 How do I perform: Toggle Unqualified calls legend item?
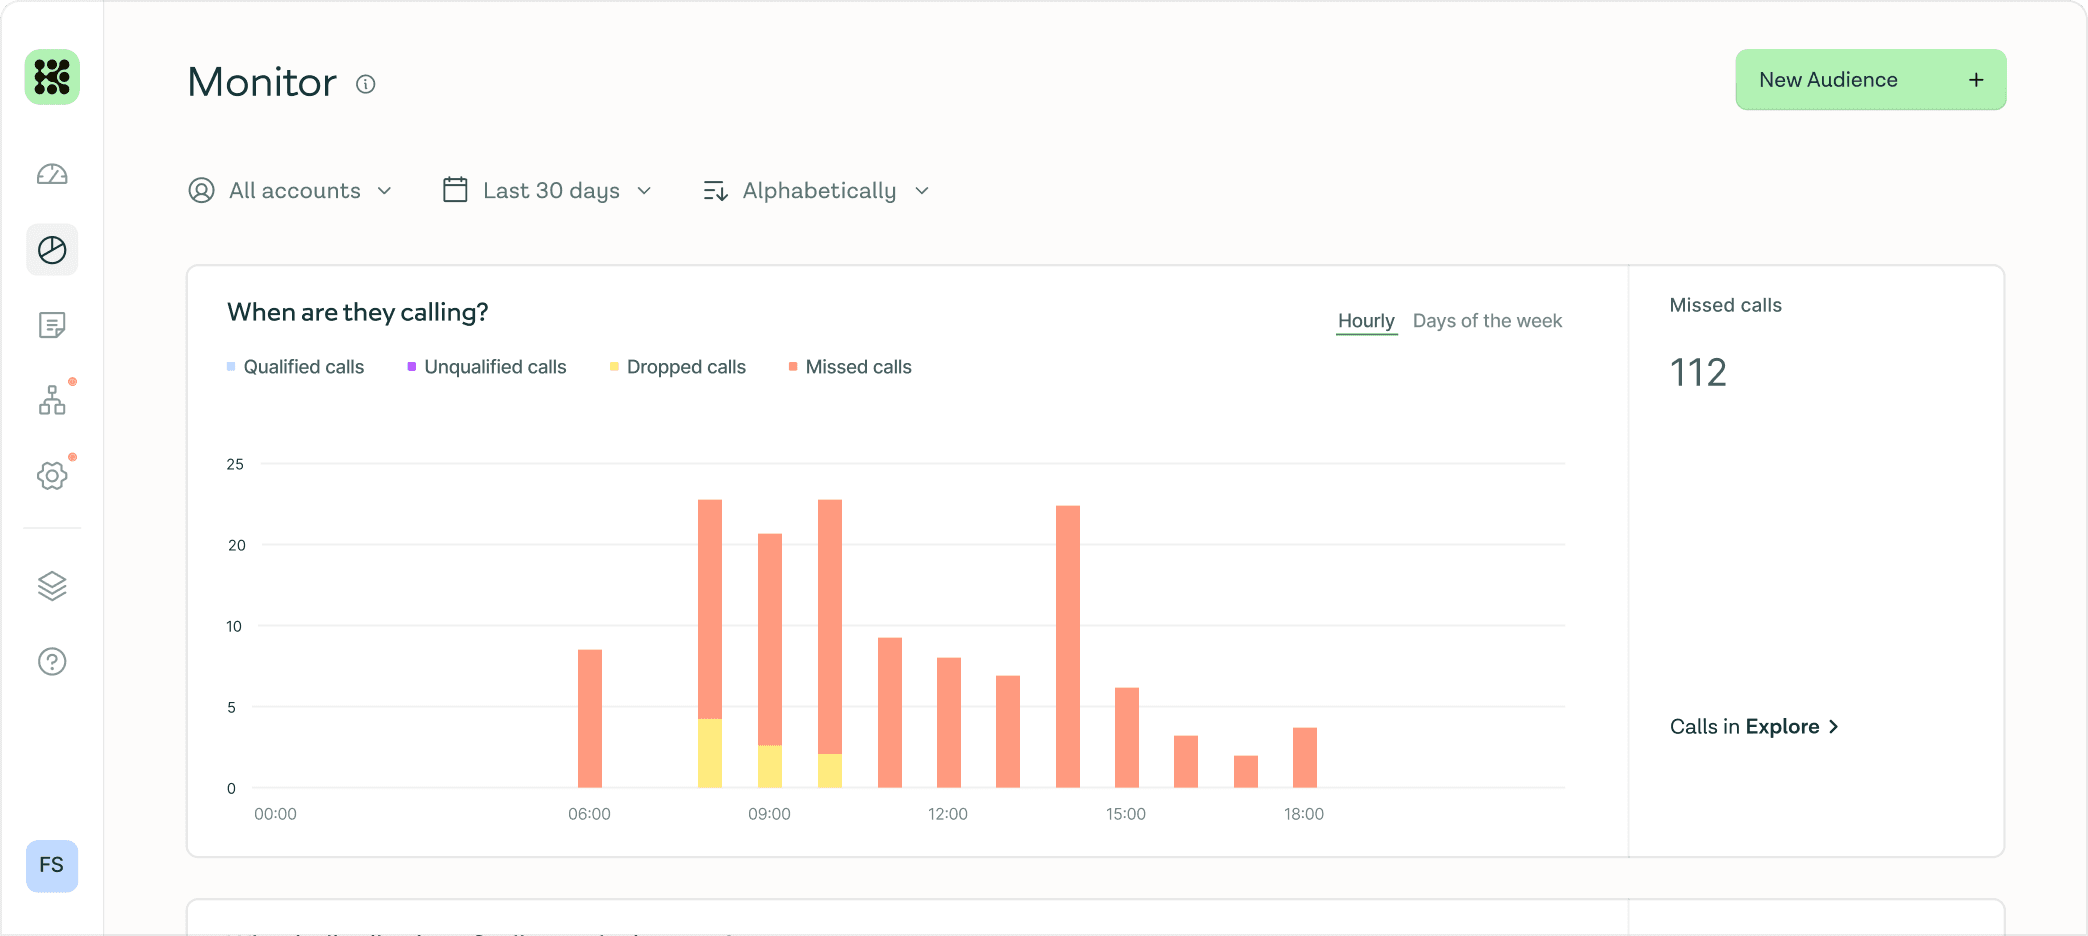click(x=487, y=367)
